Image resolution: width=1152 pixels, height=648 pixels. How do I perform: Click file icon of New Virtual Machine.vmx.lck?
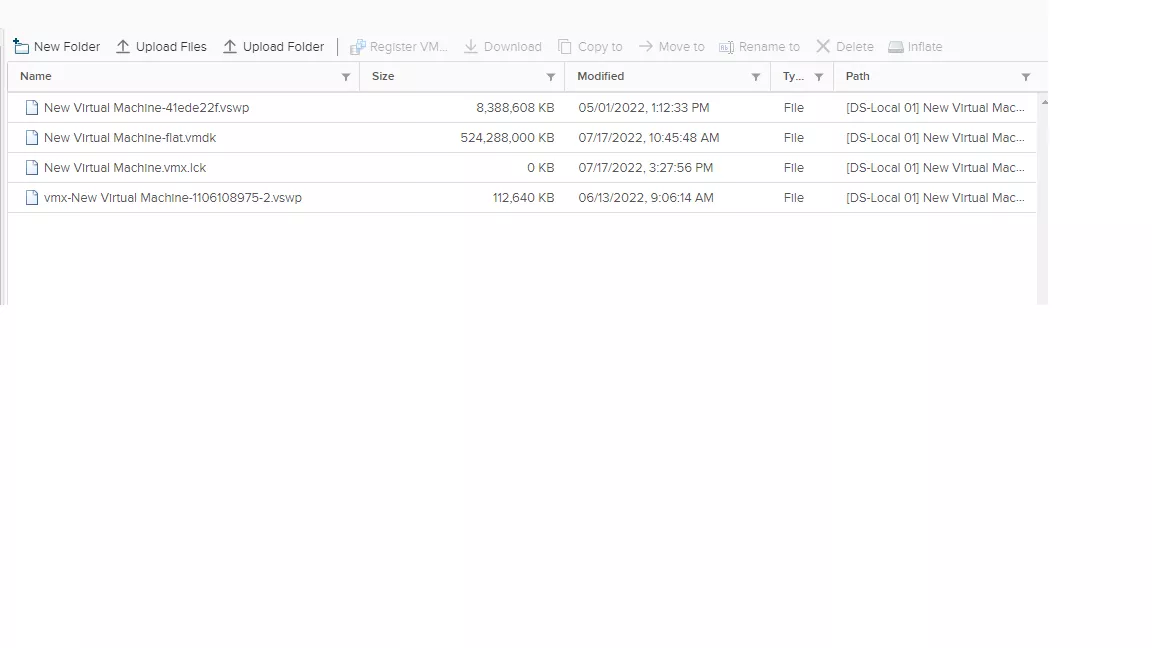pyautogui.click(x=32, y=168)
